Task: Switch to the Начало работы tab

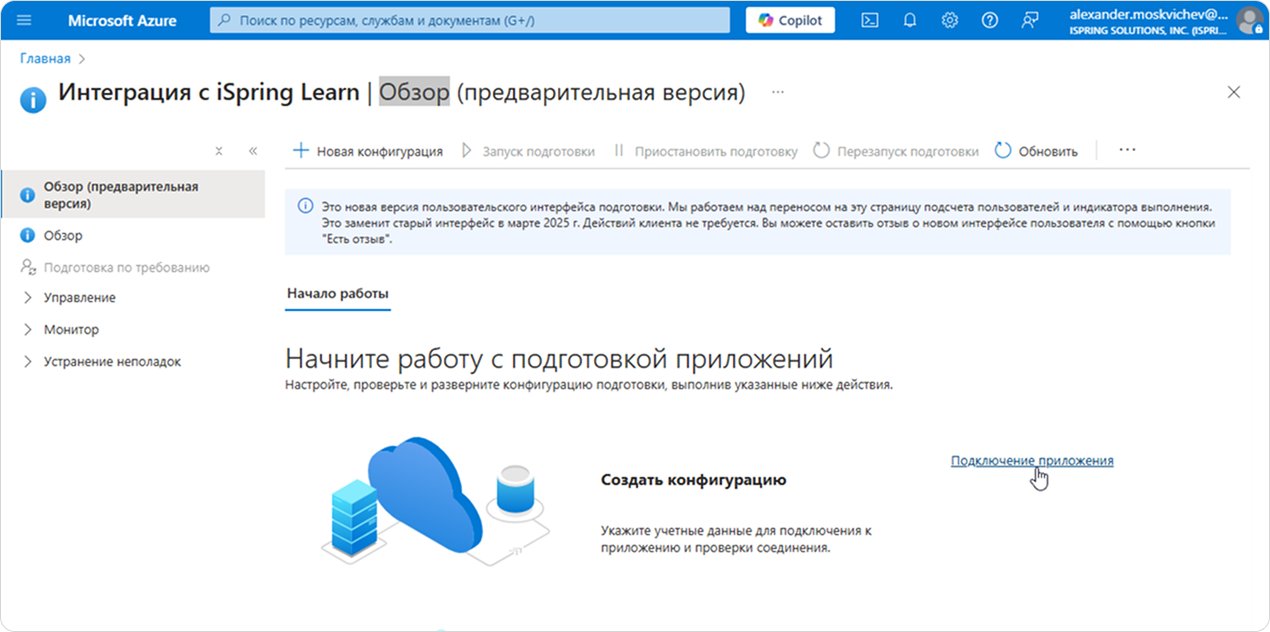Action: pos(337,294)
